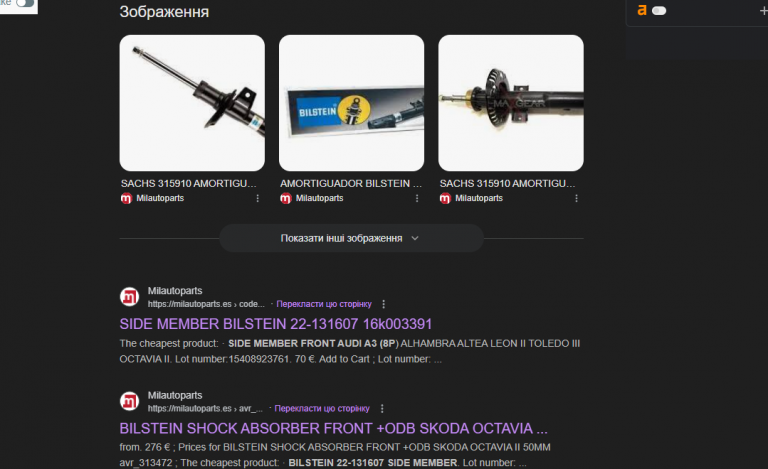This screenshot has width=768, height=469.
Task: Open options menu for third image result
Action: click(576, 198)
